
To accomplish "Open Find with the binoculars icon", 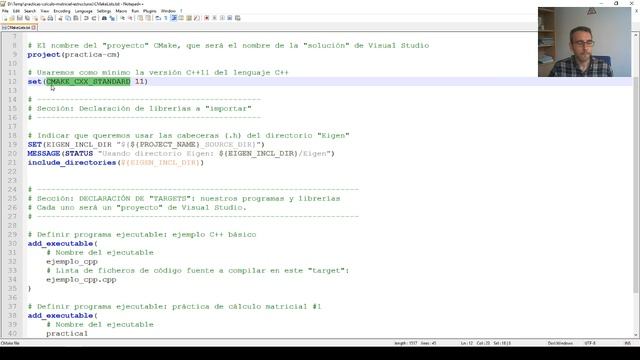I will click(x=104, y=18).
